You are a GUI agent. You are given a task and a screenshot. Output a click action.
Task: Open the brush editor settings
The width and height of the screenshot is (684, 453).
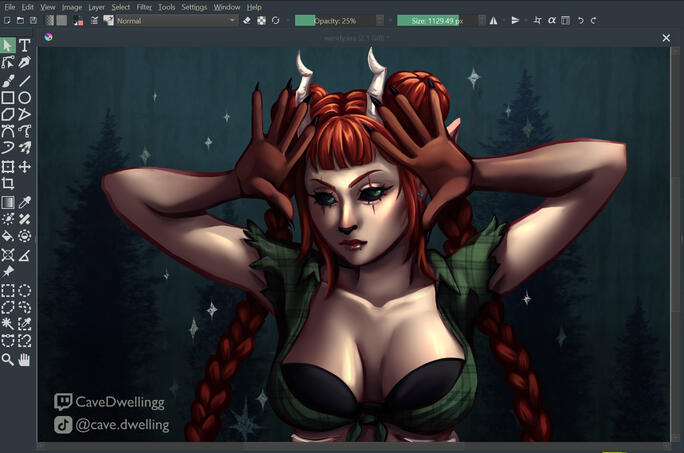(94, 20)
